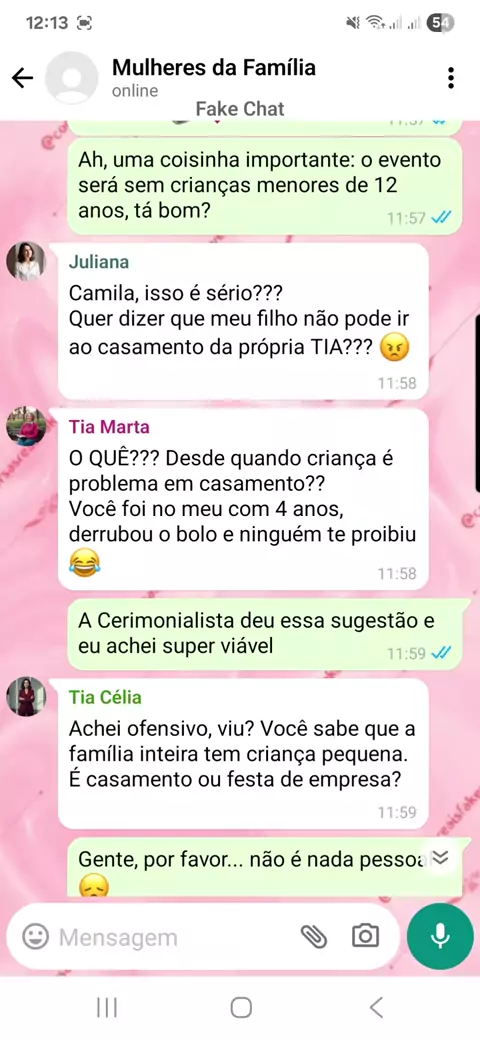Select the Cerimonialista message bubble
Viewport: 480px width, 1040px height.
point(264,633)
